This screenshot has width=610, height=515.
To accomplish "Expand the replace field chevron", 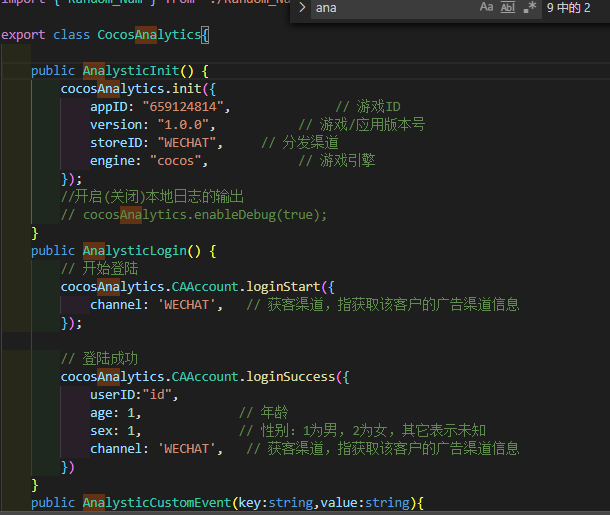I will pos(302,7).
